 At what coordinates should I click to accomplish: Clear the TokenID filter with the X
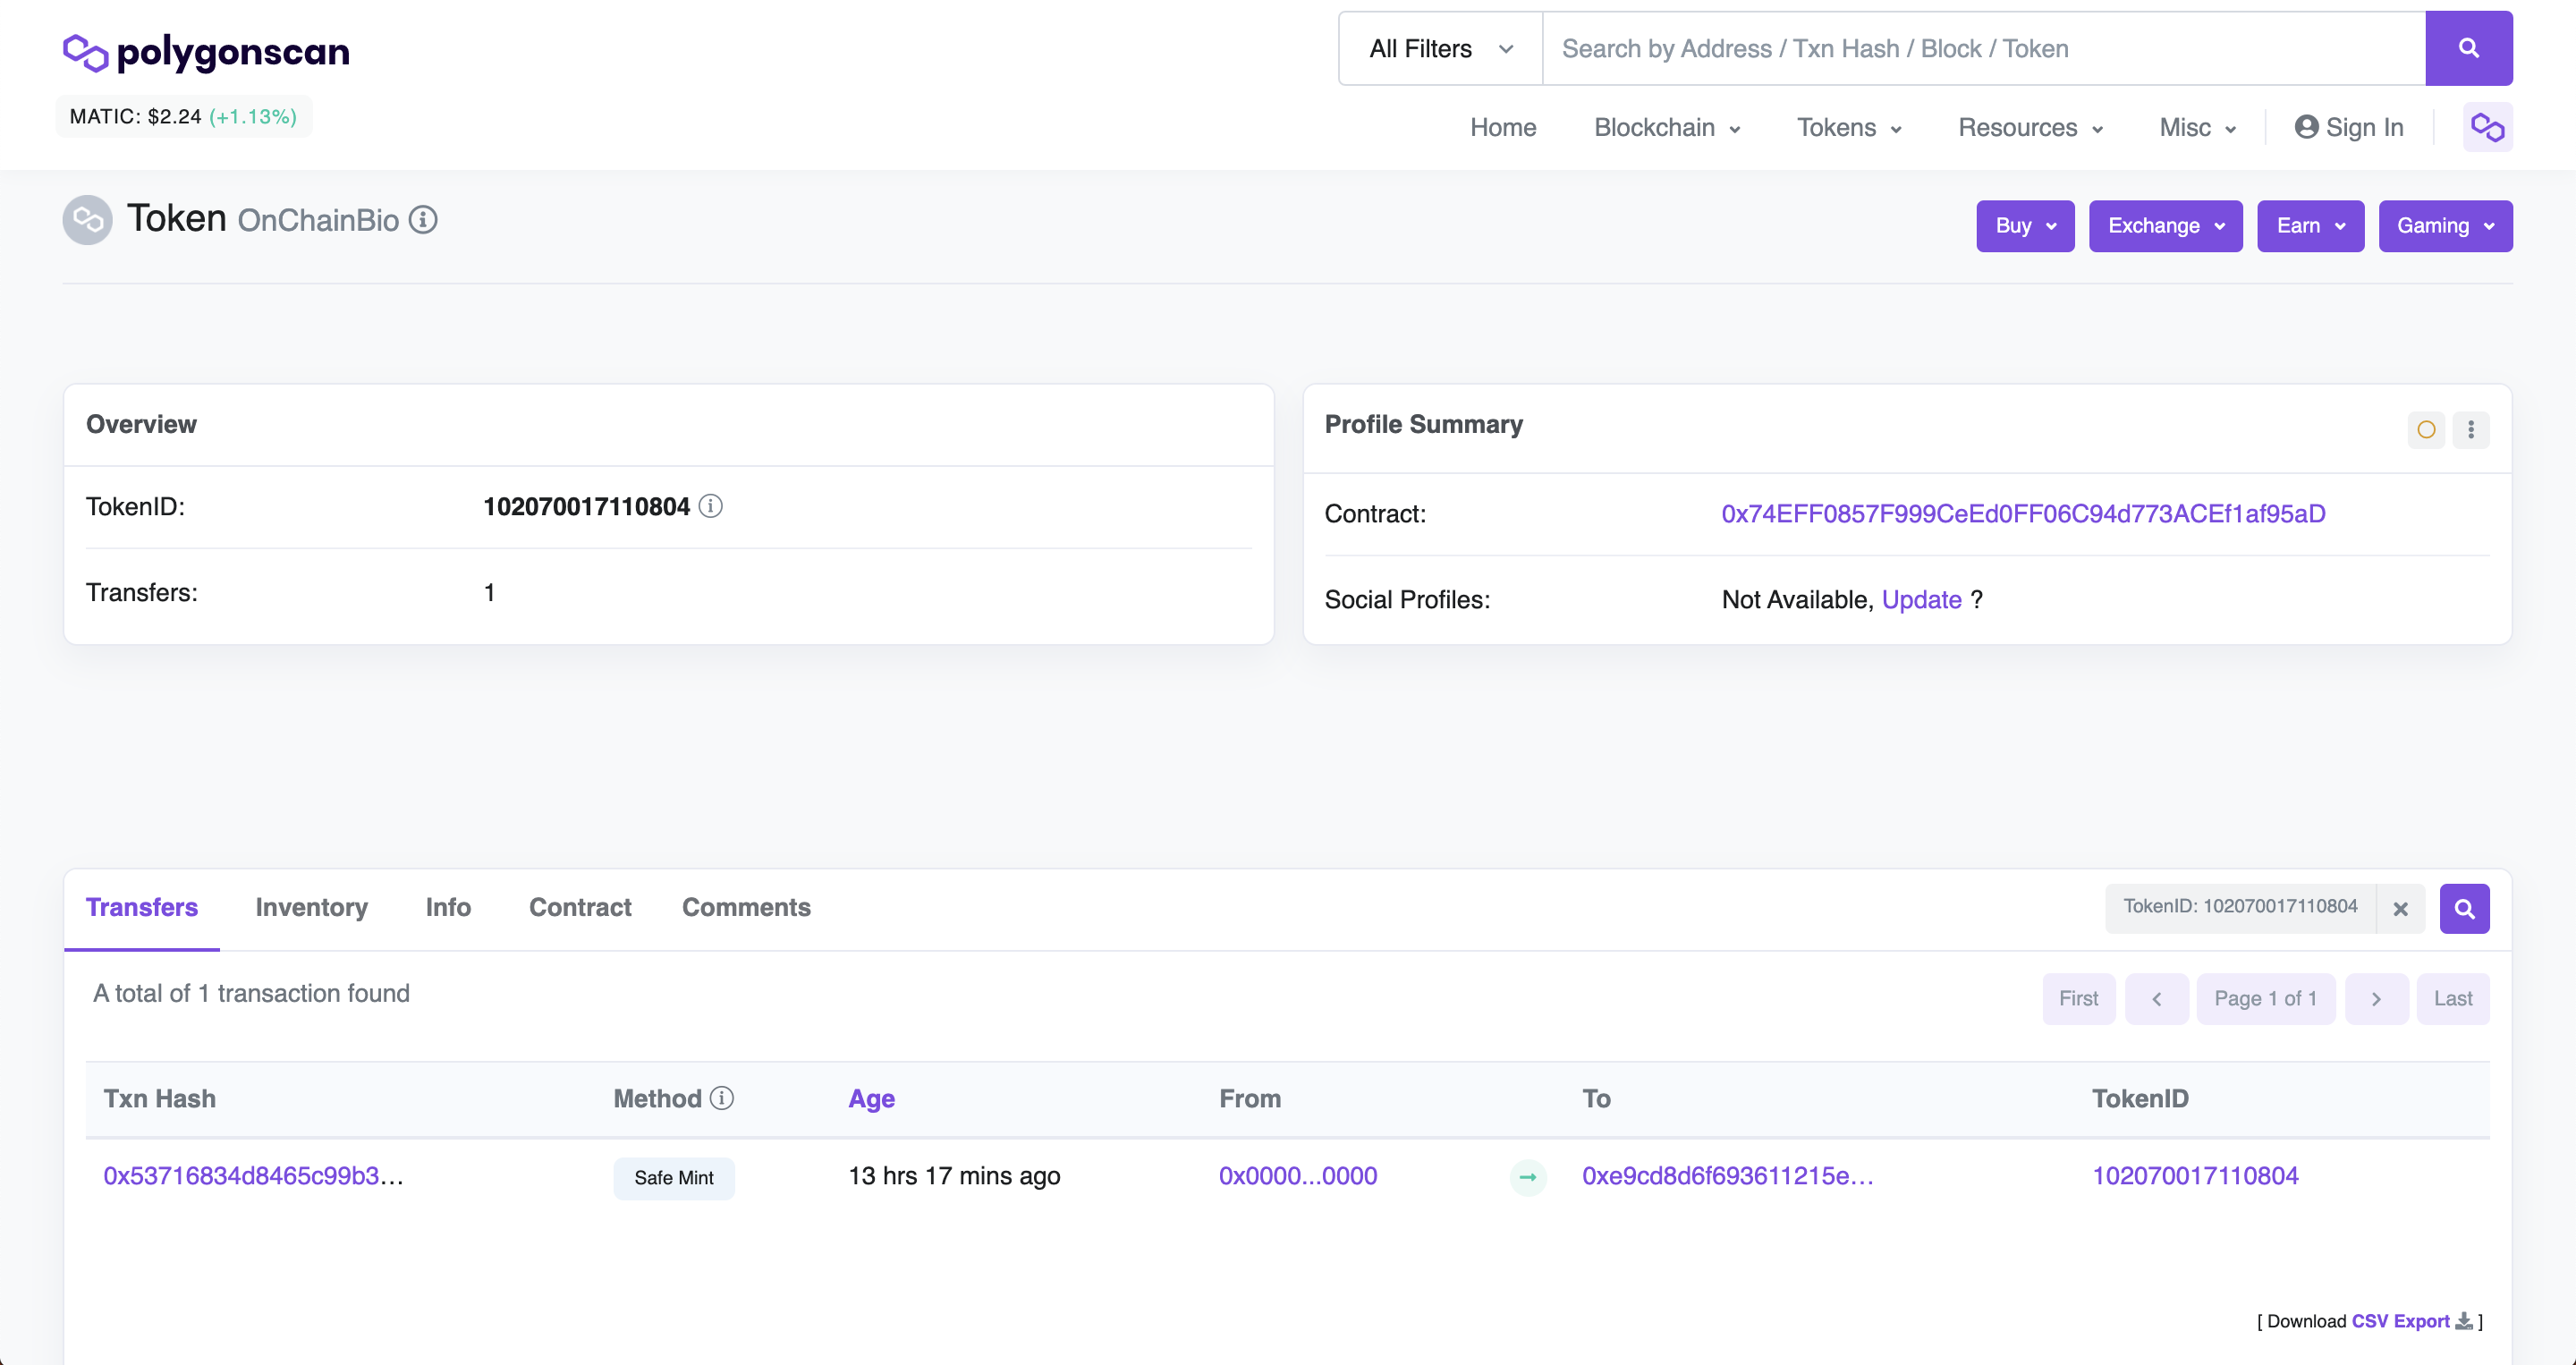(2399, 909)
